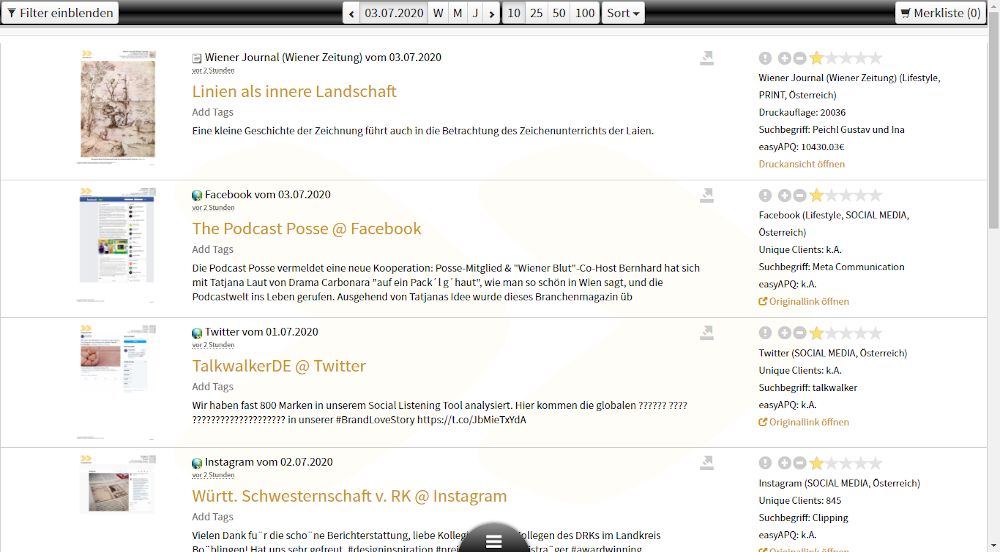Viewport: 1000px width, 552px height.
Task: Rate Wiener Journal entry five stars
Action: tap(876, 58)
